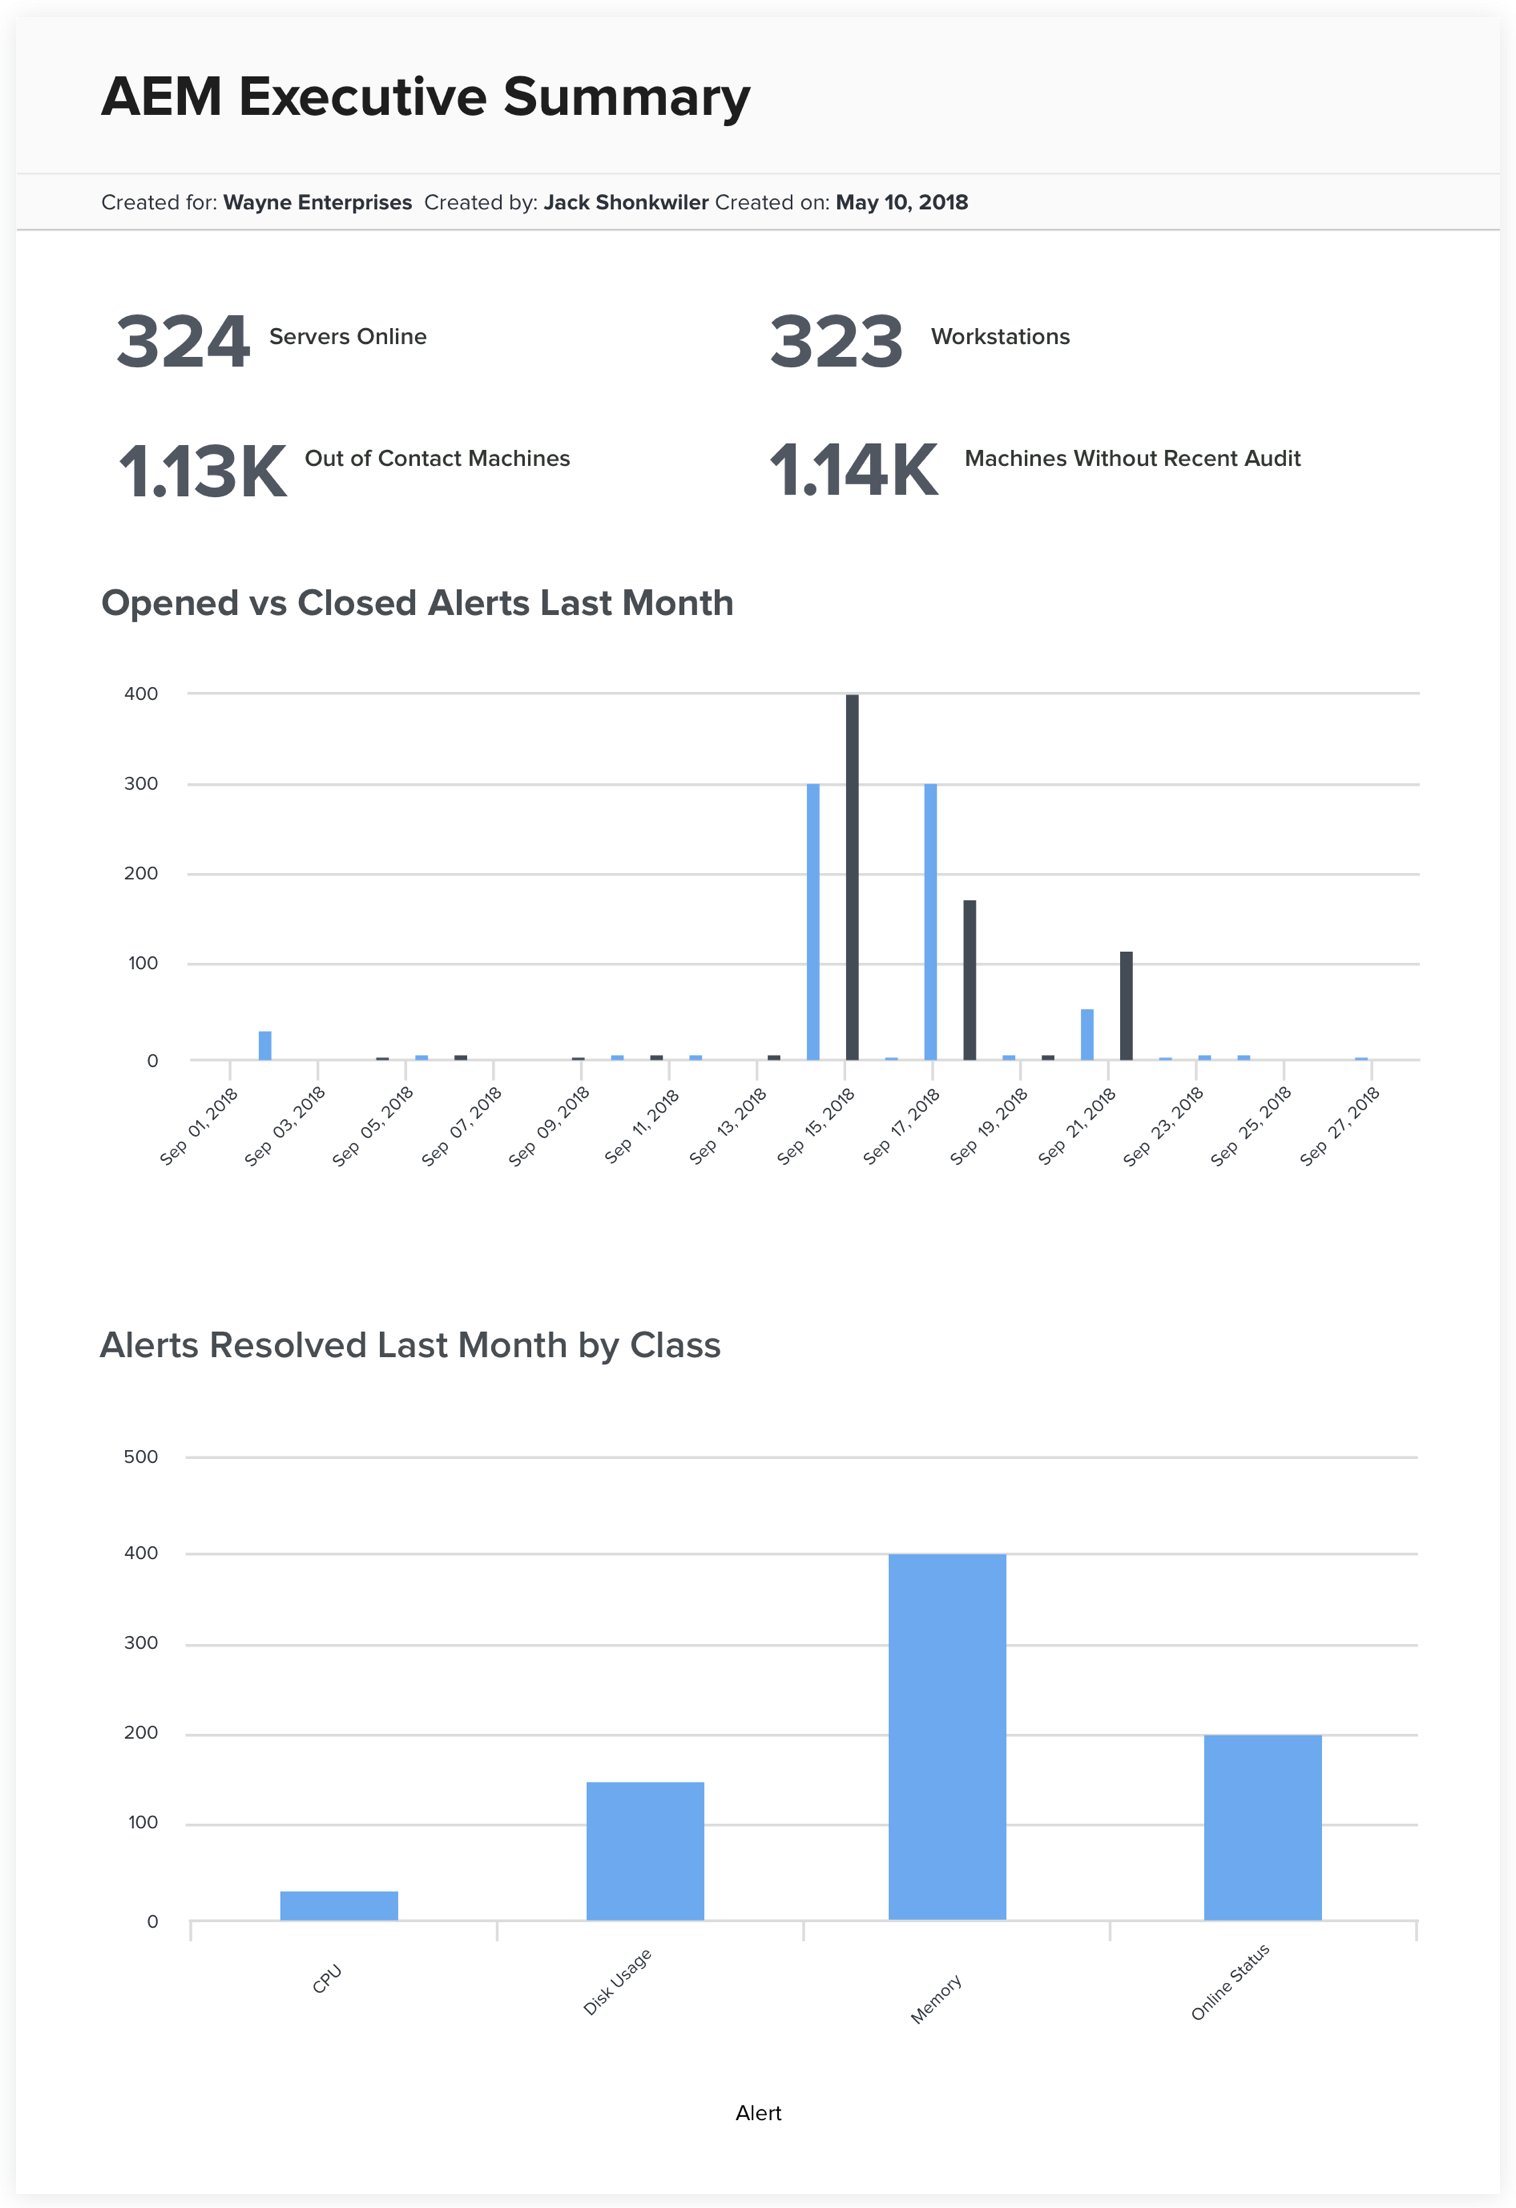Click the CPU axis label
Image resolution: width=1516 pixels, height=2208 pixels.
327,1979
